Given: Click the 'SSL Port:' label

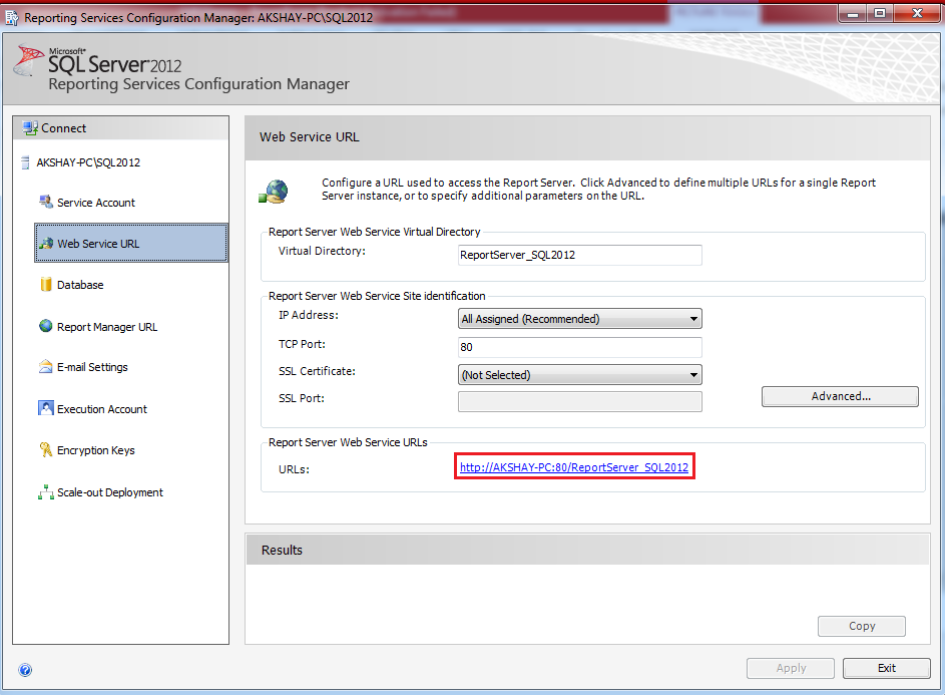Looking at the screenshot, I should [301, 398].
